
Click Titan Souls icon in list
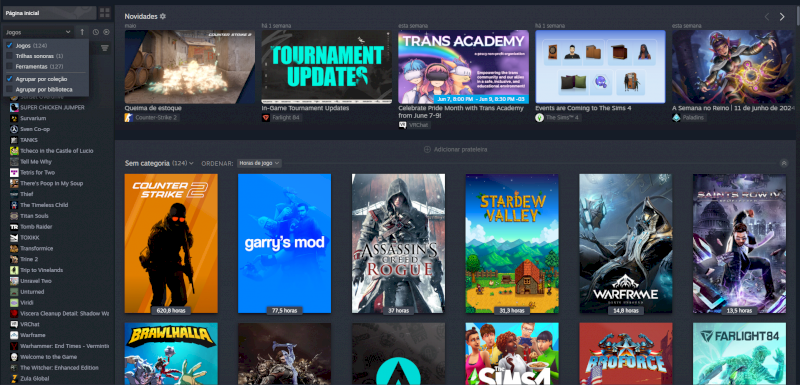(x=14, y=216)
